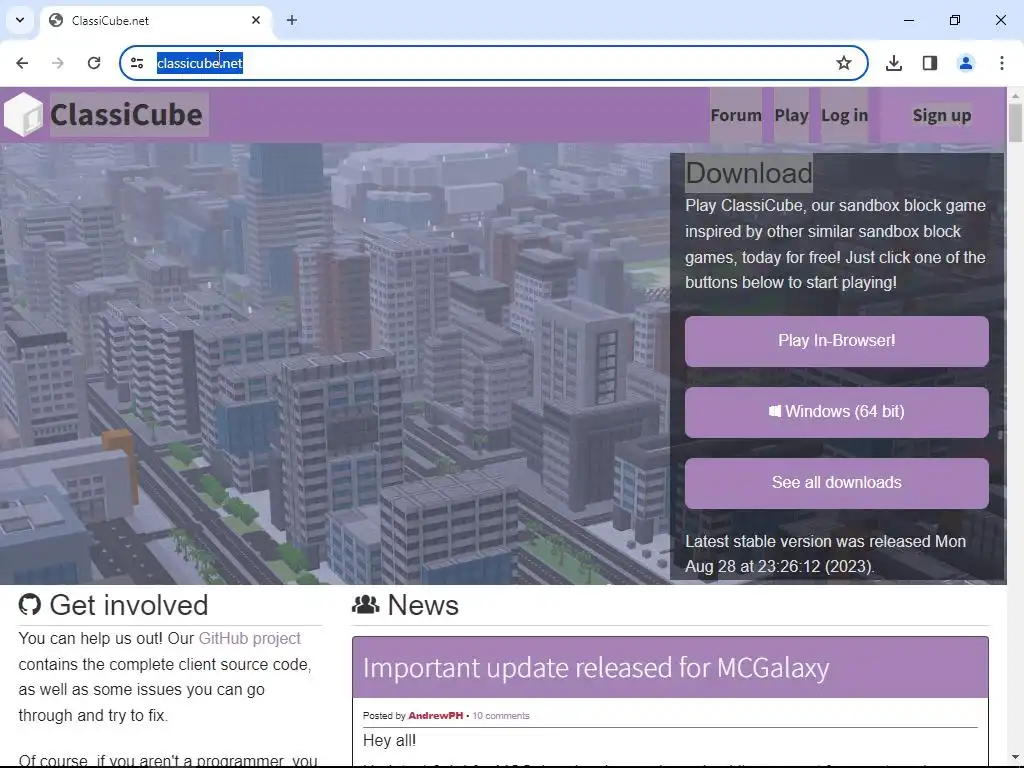Click the See all downloads button
The image size is (1024, 768).
[x=837, y=483]
